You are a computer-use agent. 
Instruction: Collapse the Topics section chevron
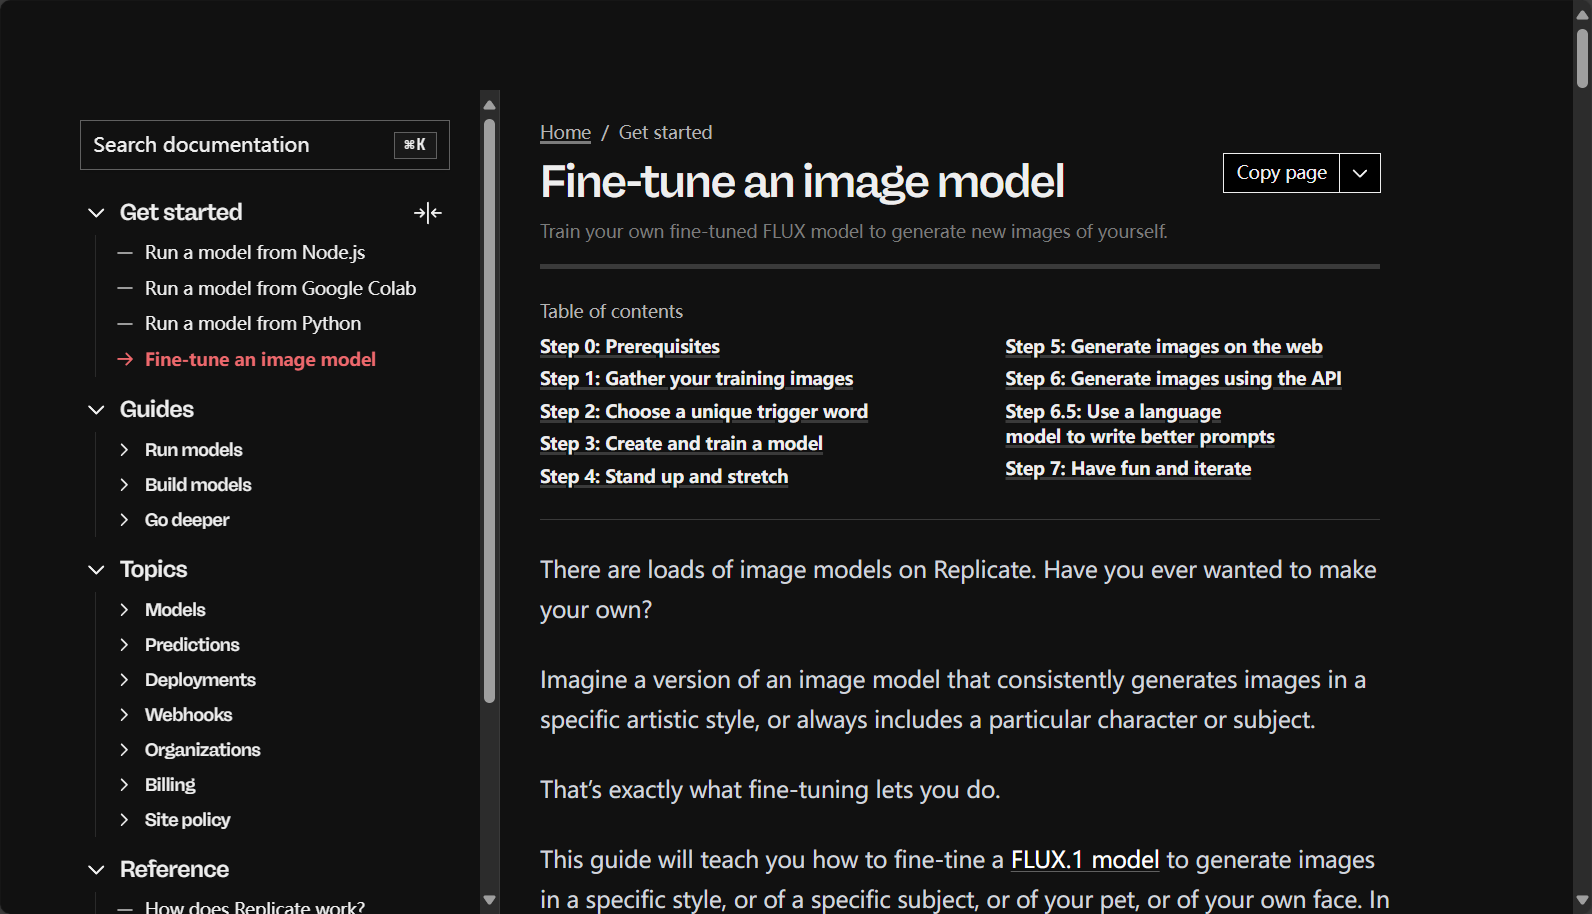pyautogui.click(x=96, y=570)
